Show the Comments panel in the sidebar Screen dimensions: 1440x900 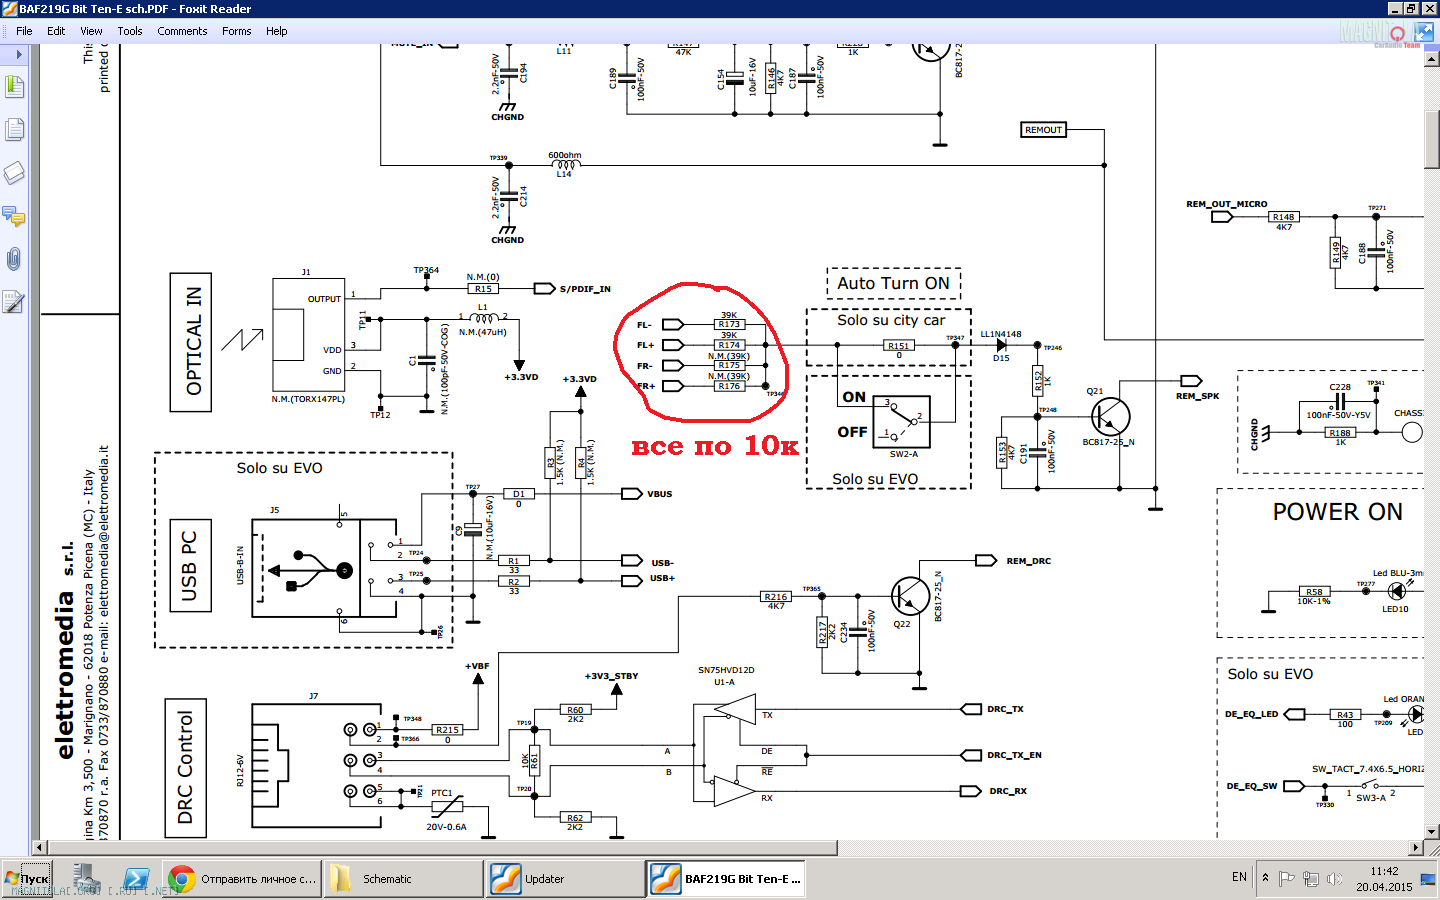(14, 216)
